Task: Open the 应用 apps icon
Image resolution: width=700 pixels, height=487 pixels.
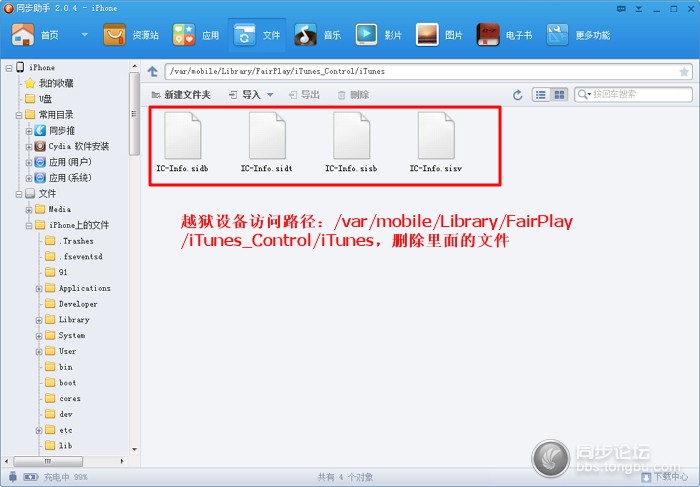Action: 184,35
